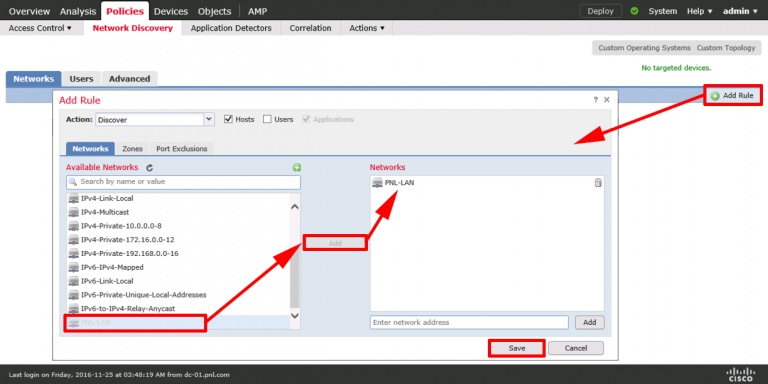Image resolution: width=768 pixels, height=384 pixels.
Task: Open the Add Rule dialog help icon
Action: point(596,99)
